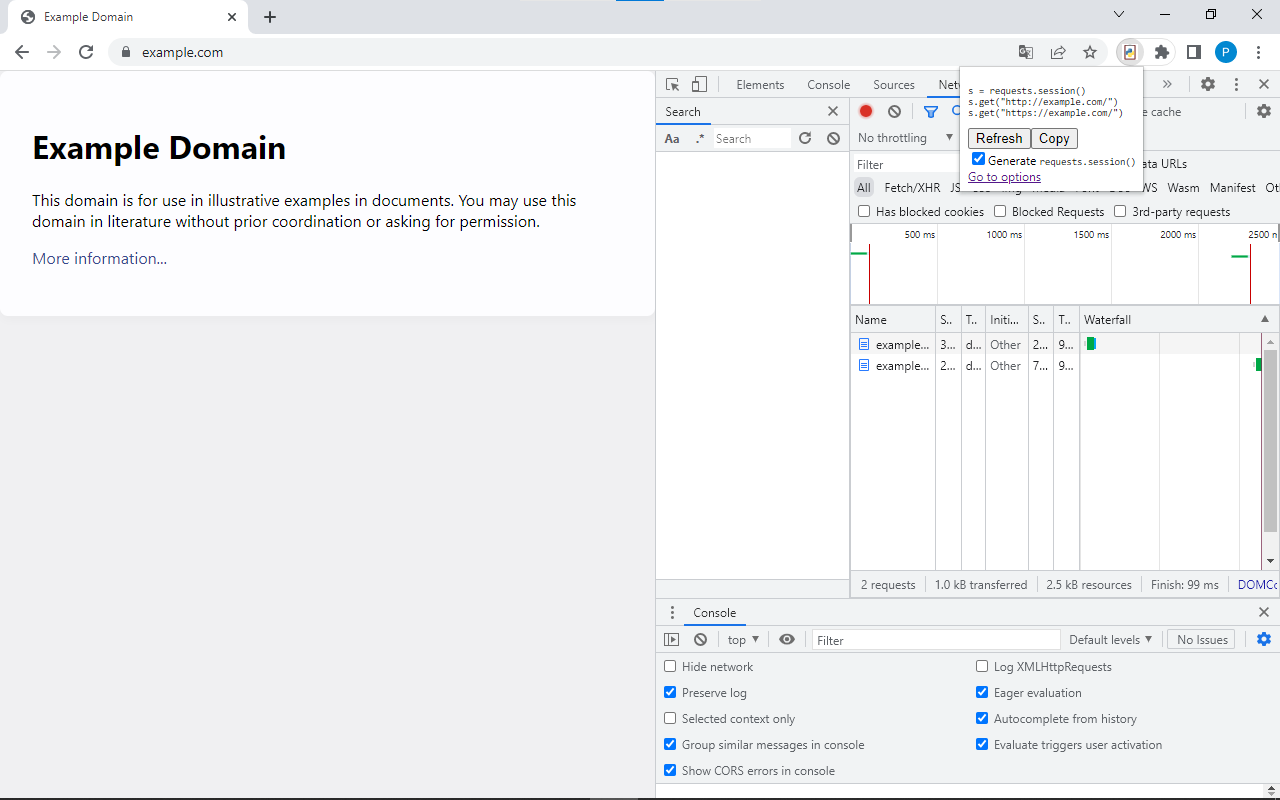Click the browser Back arrow
The width and height of the screenshot is (1280, 800).
click(22, 52)
